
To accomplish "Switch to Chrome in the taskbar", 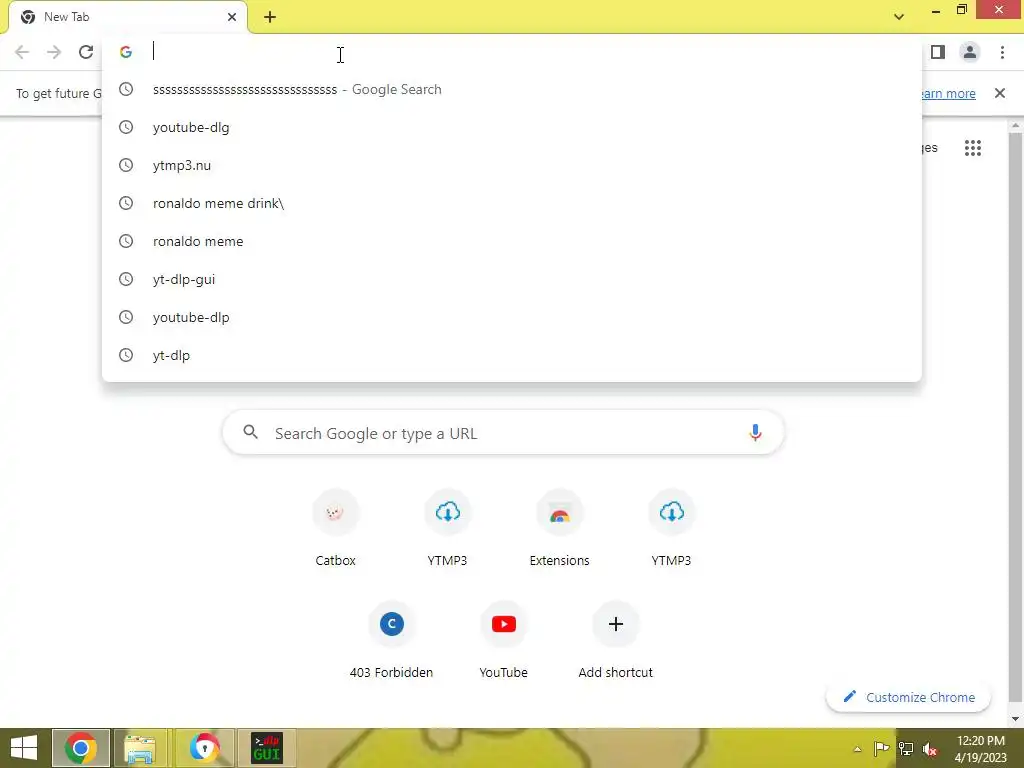I will pyautogui.click(x=81, y=748).
